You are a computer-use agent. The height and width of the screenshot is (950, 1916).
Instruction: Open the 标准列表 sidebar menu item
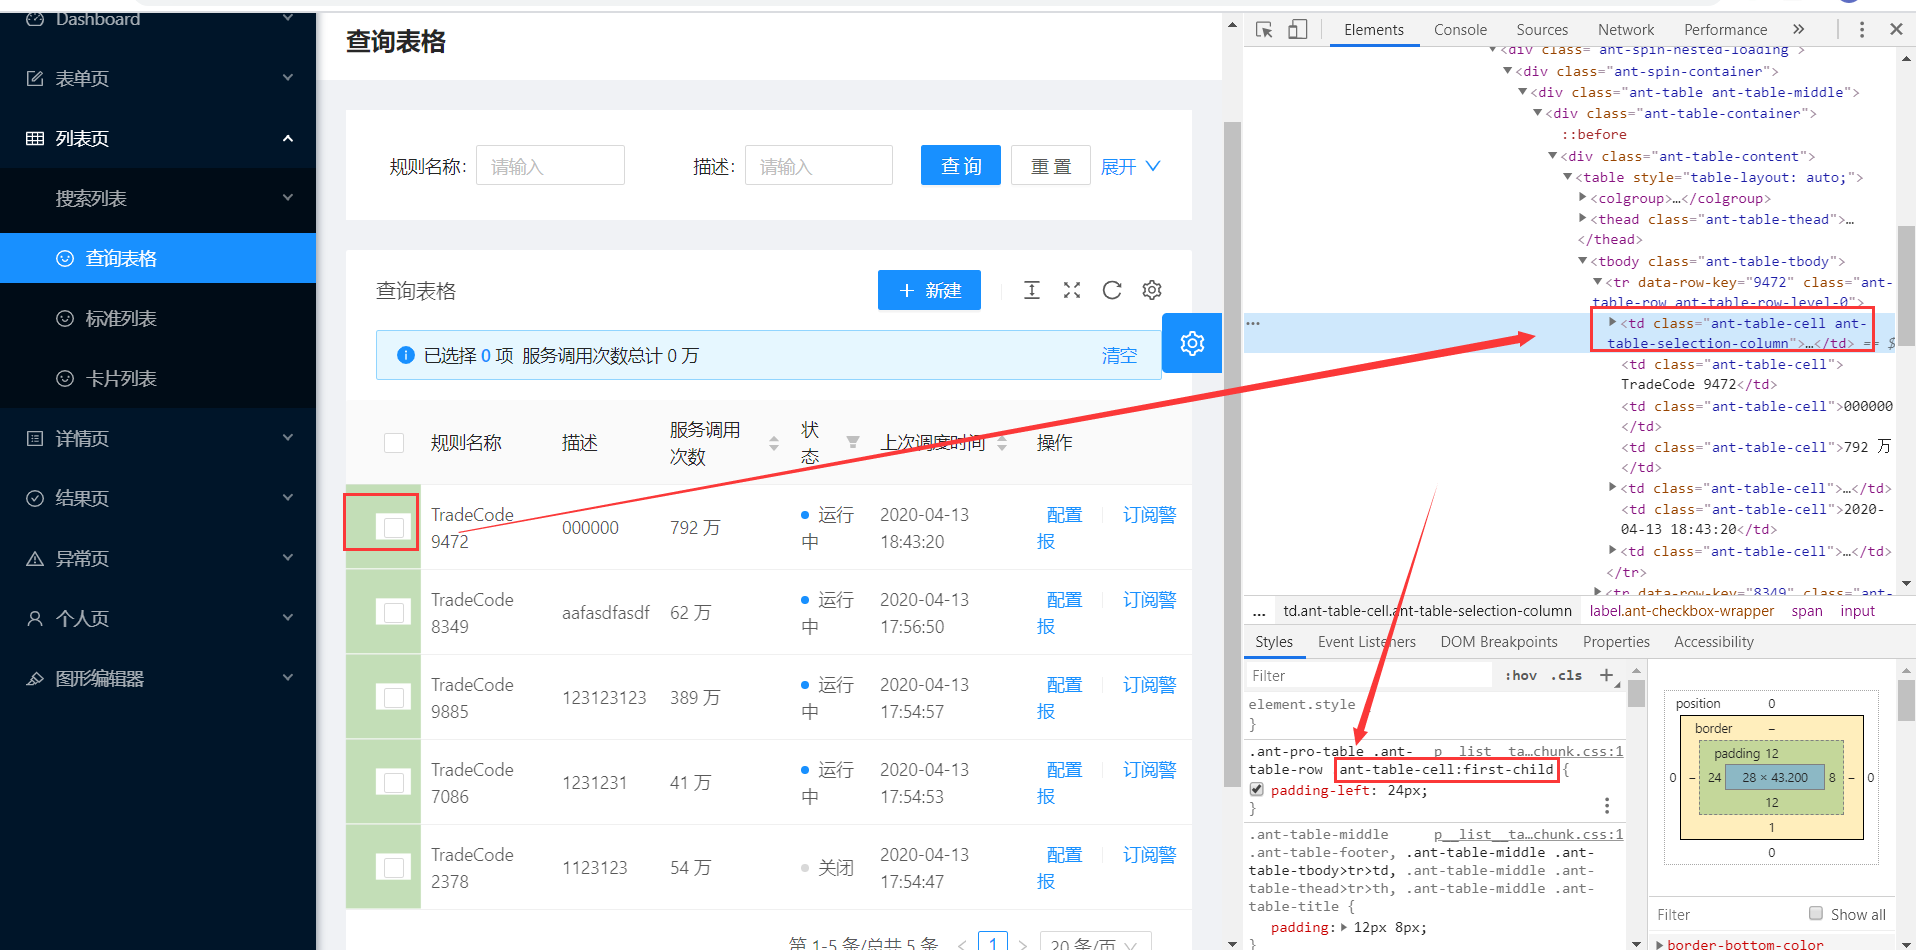tap(120, 318)
